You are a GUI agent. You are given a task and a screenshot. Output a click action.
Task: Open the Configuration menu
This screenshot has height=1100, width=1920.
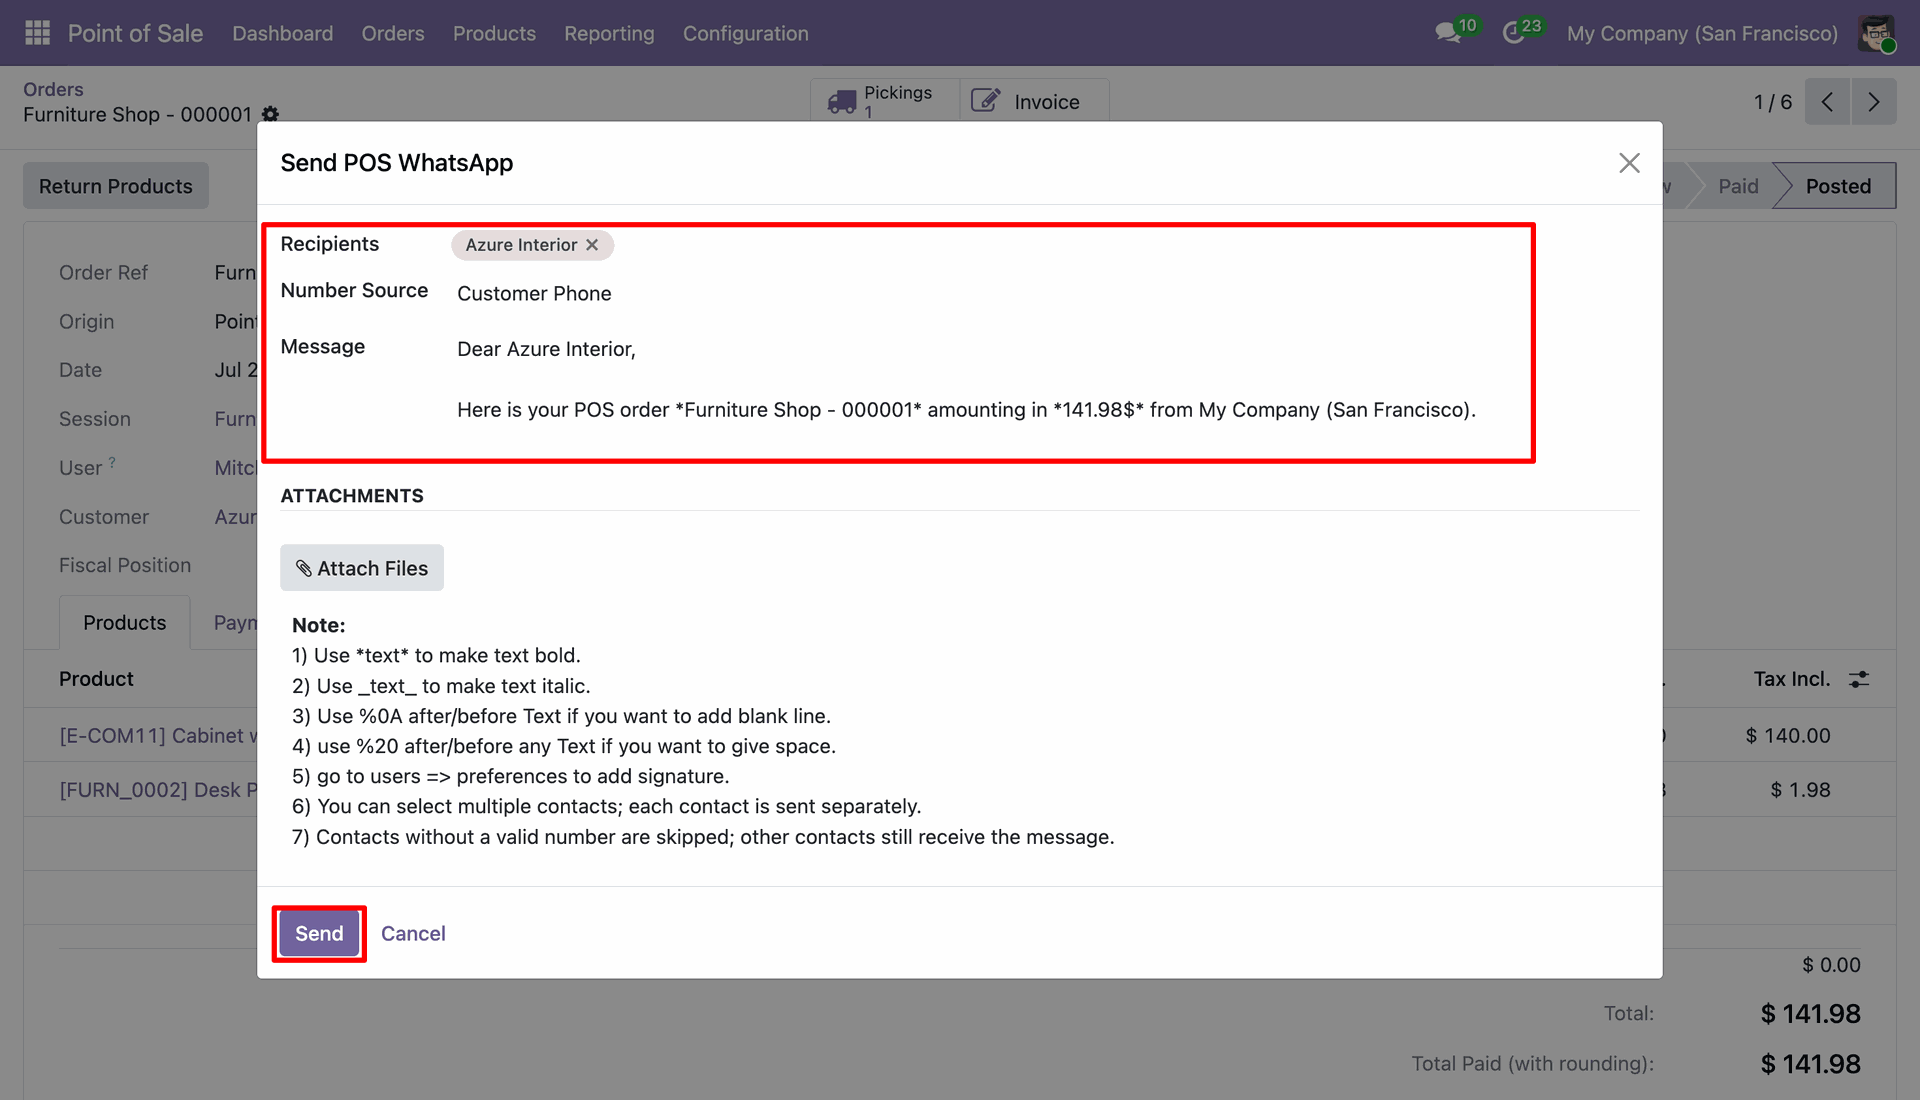pyautogui.click(x=746, y=33)
